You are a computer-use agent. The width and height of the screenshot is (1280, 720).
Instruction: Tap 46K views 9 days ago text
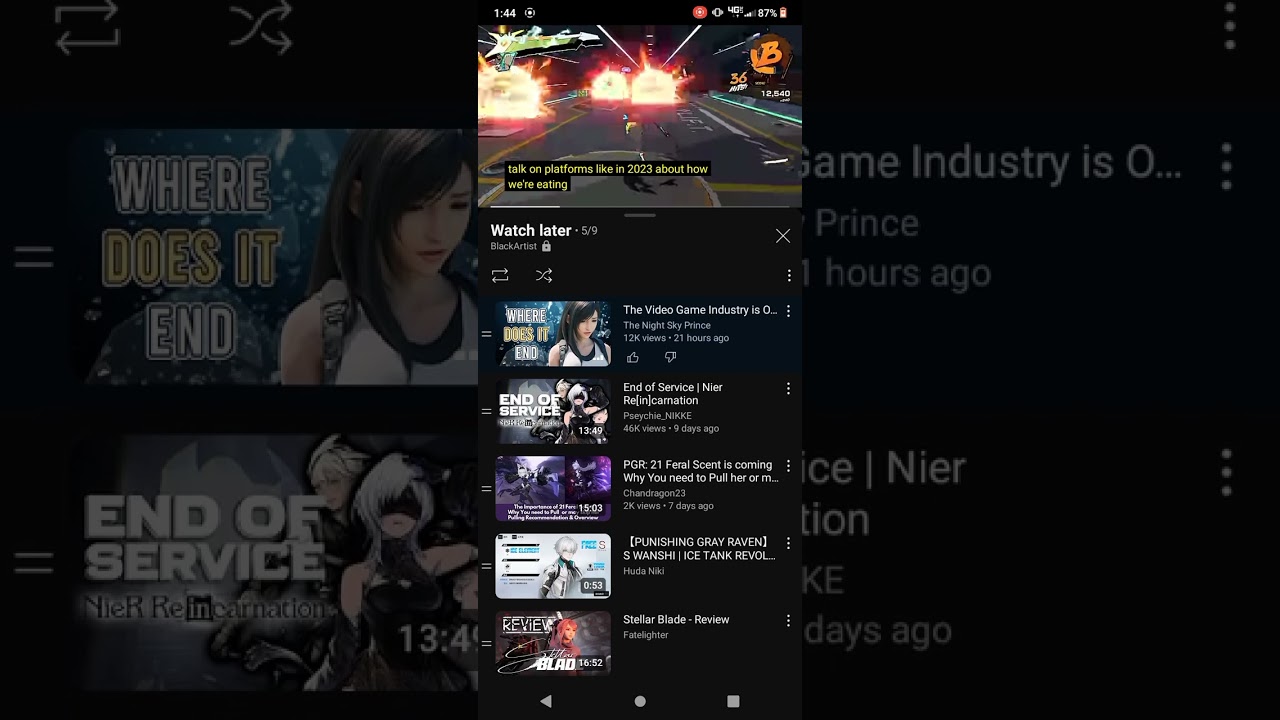[671, 428]
